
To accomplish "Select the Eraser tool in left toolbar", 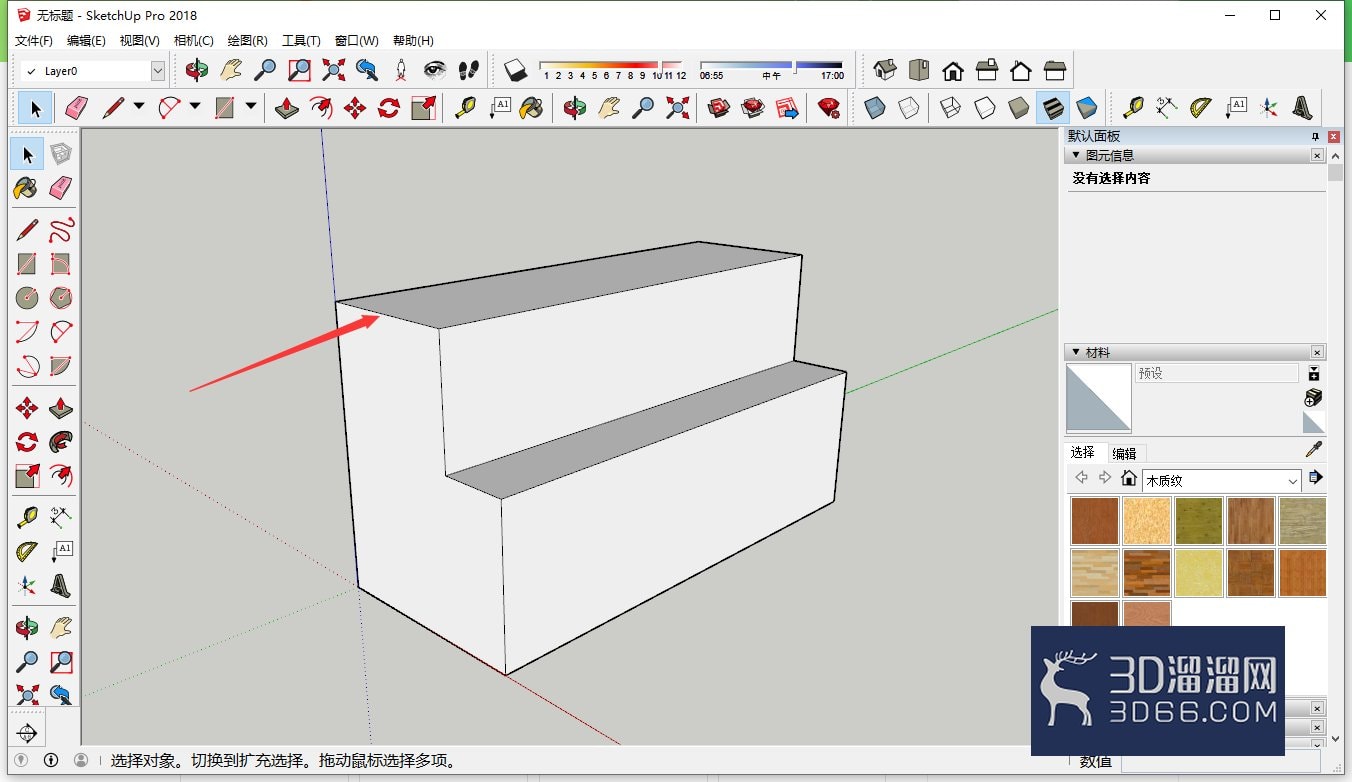I will click(61, 187).
